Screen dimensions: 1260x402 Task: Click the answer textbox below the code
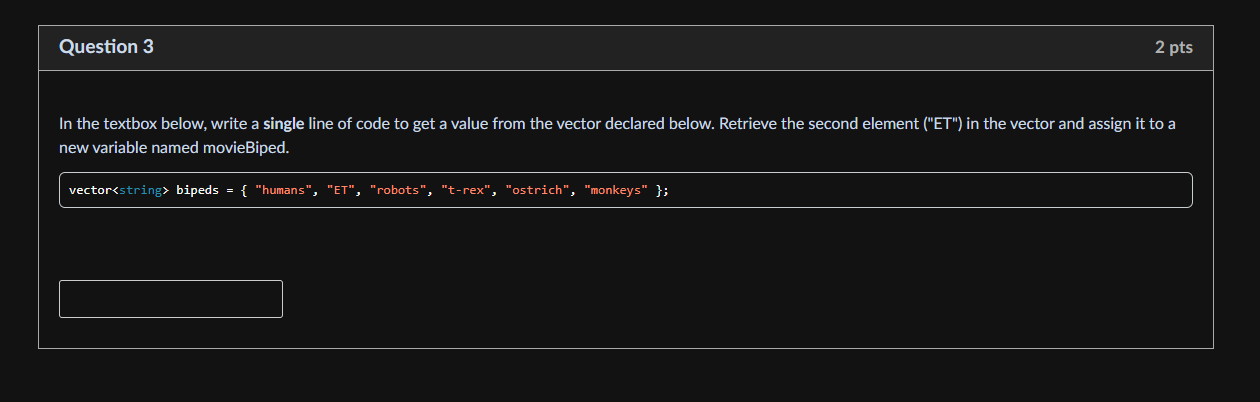pyautogui.click(x=171, y=299)
